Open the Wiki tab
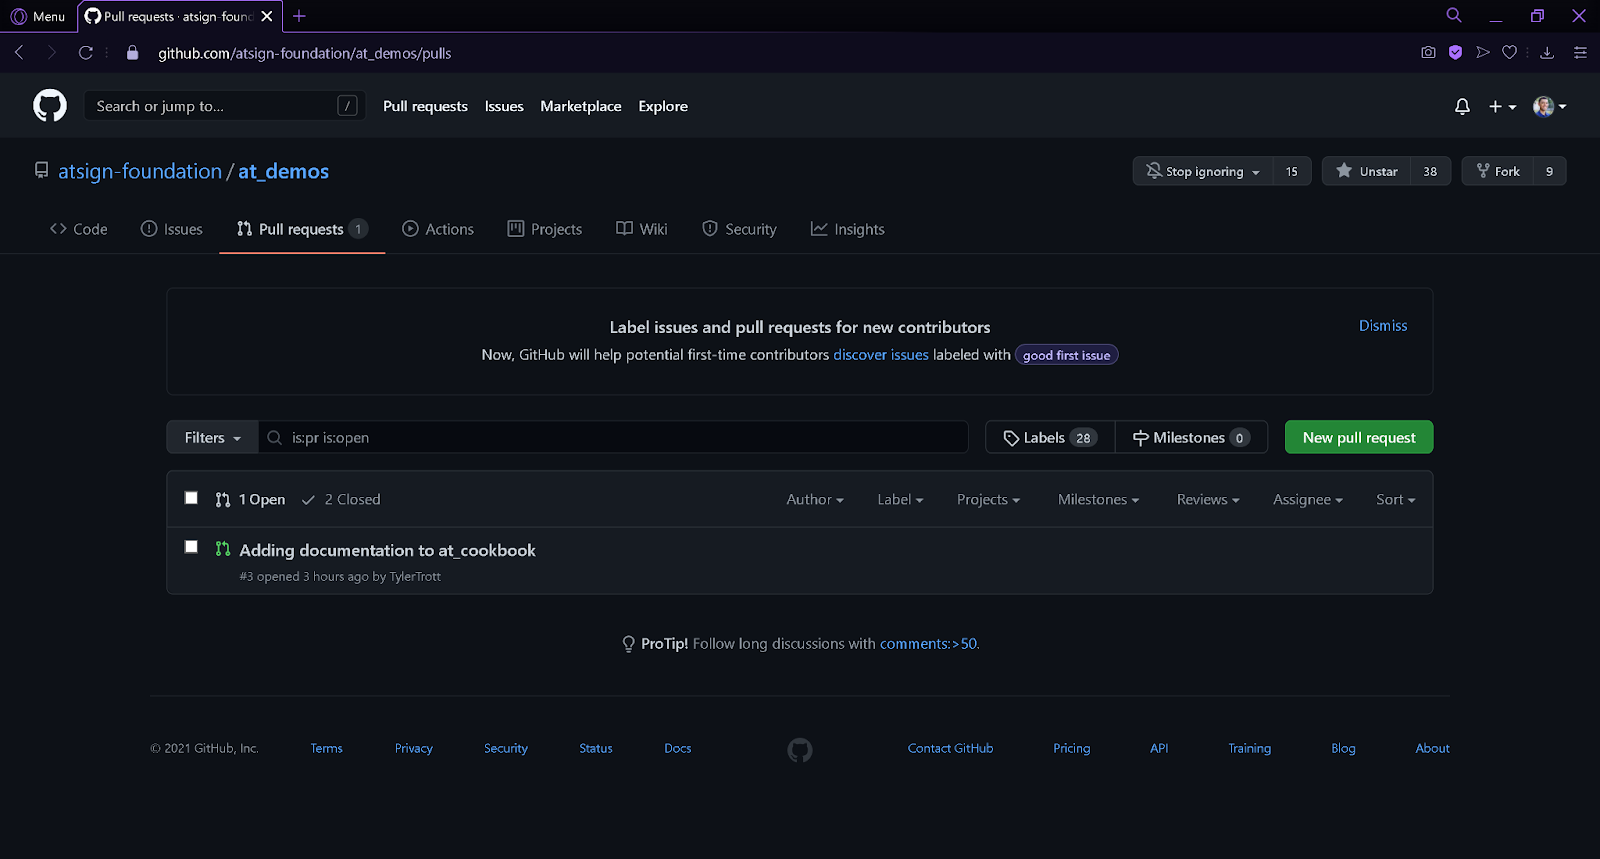 (642, 229)
